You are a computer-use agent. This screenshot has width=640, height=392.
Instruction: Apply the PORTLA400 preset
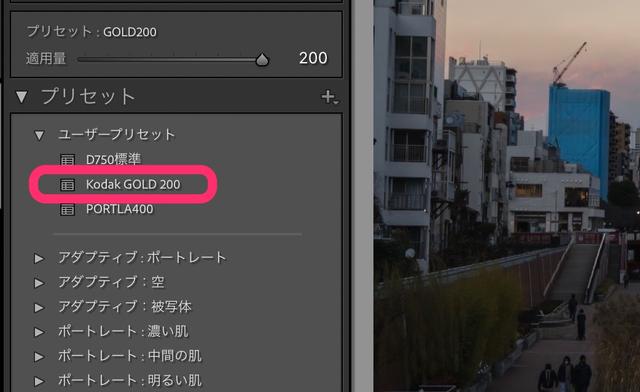coord(120,209)
